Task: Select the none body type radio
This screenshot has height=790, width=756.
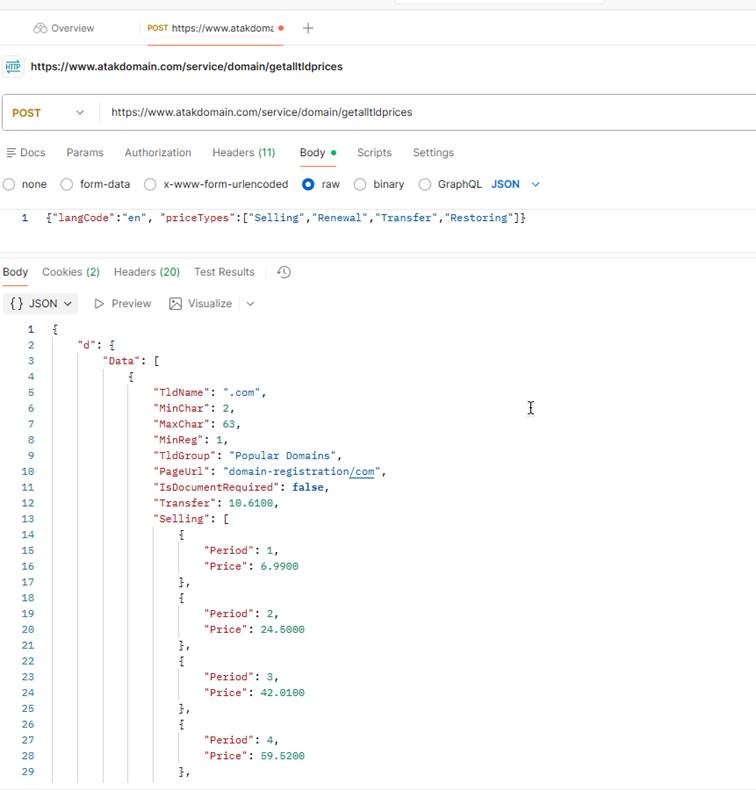Action: point(9,184)
